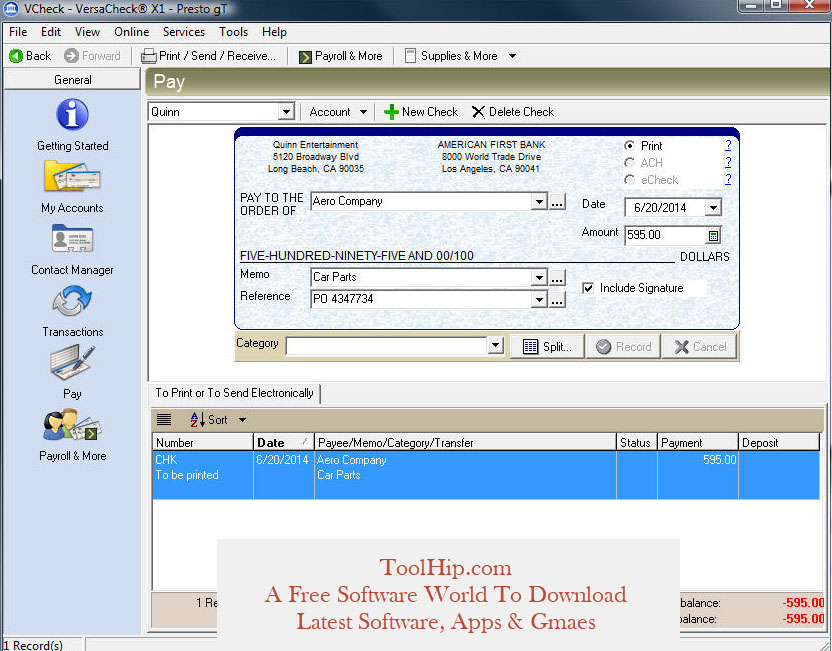Open payee browse ellipsis button
The height and width of the screenshot is (651, 832).
[x=557, y=202]
